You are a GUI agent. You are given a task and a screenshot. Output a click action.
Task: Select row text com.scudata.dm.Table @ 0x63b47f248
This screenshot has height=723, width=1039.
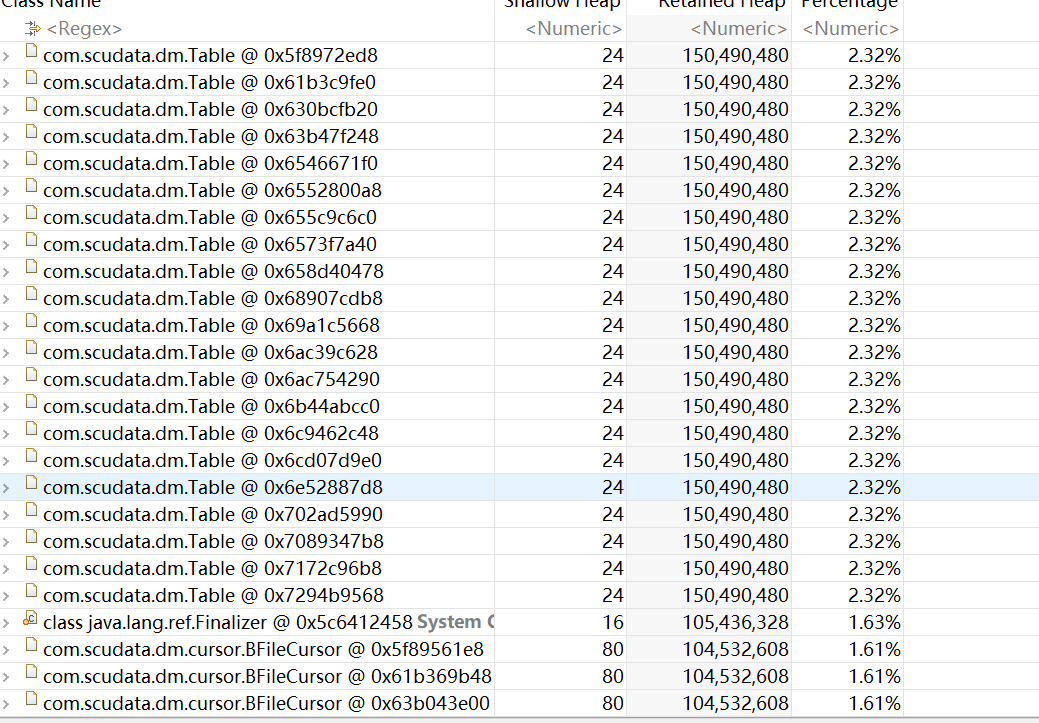coord(211,137)
